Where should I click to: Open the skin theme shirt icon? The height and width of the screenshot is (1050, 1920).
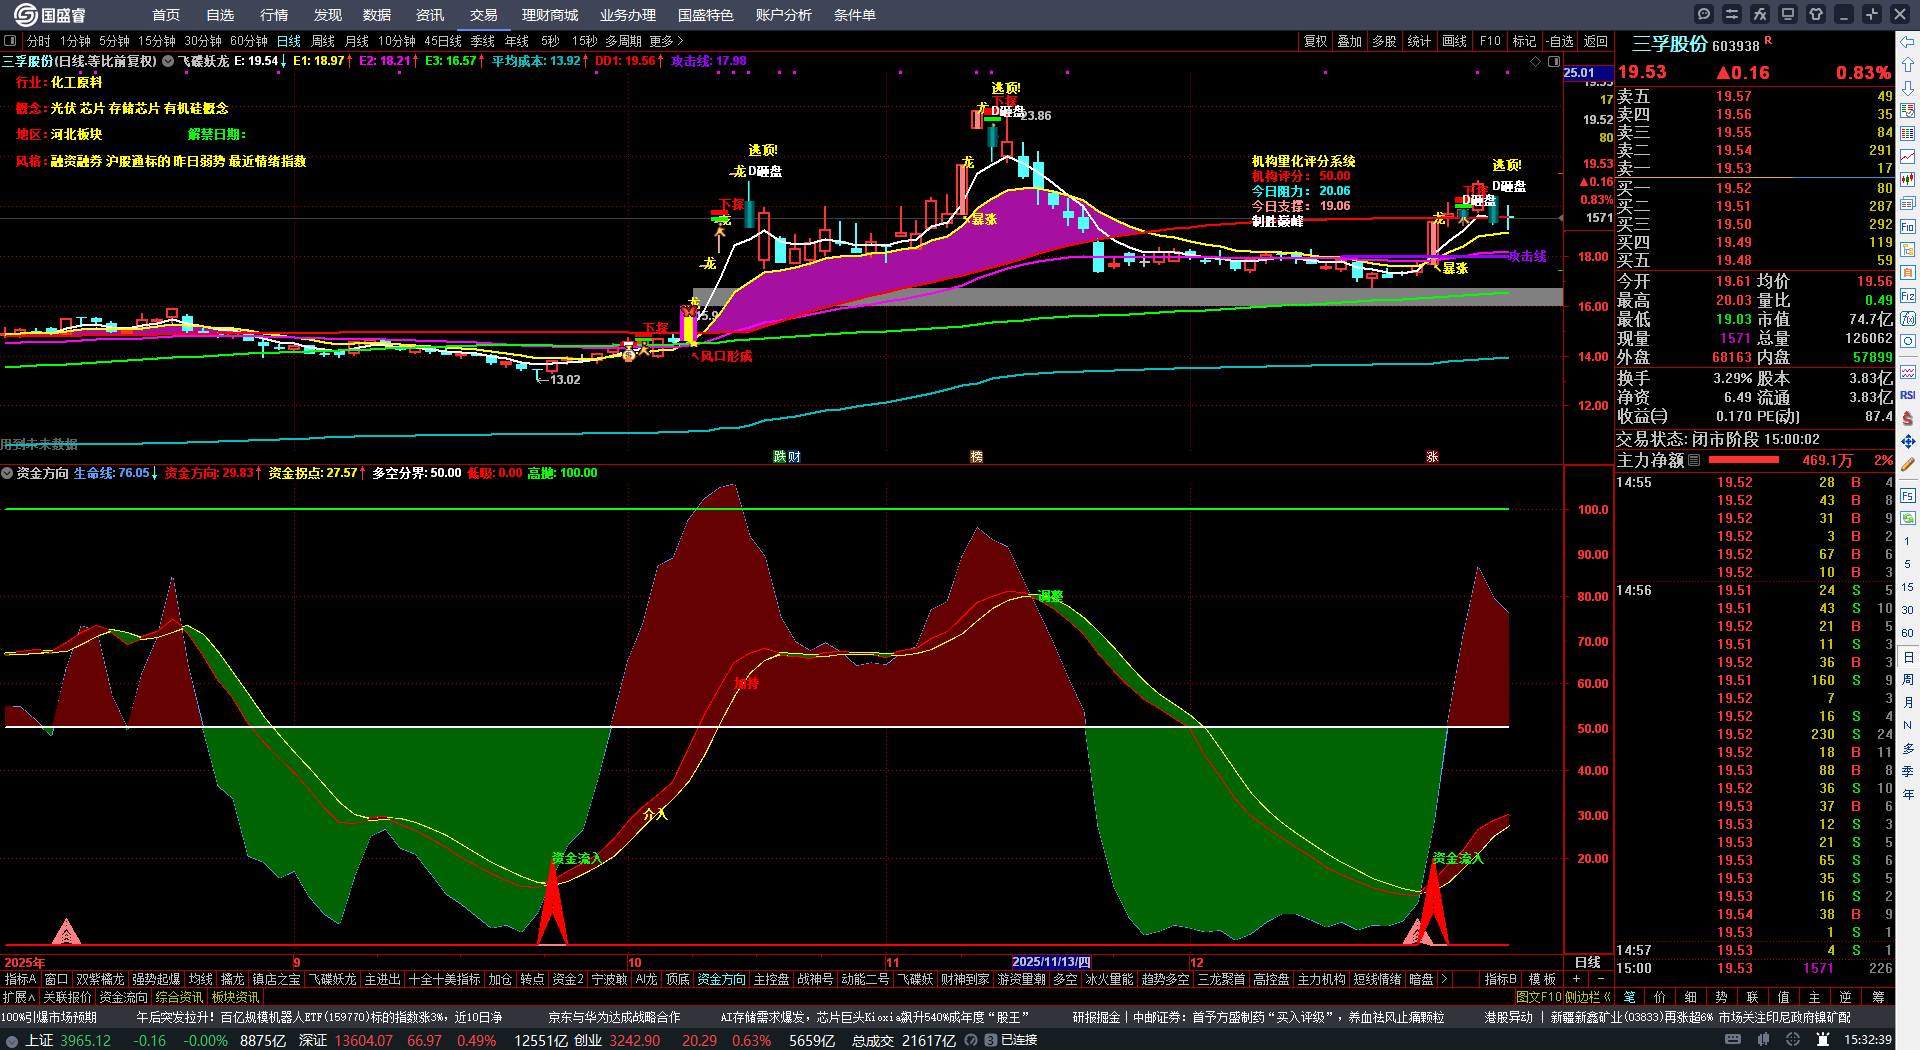(1816, 14)
